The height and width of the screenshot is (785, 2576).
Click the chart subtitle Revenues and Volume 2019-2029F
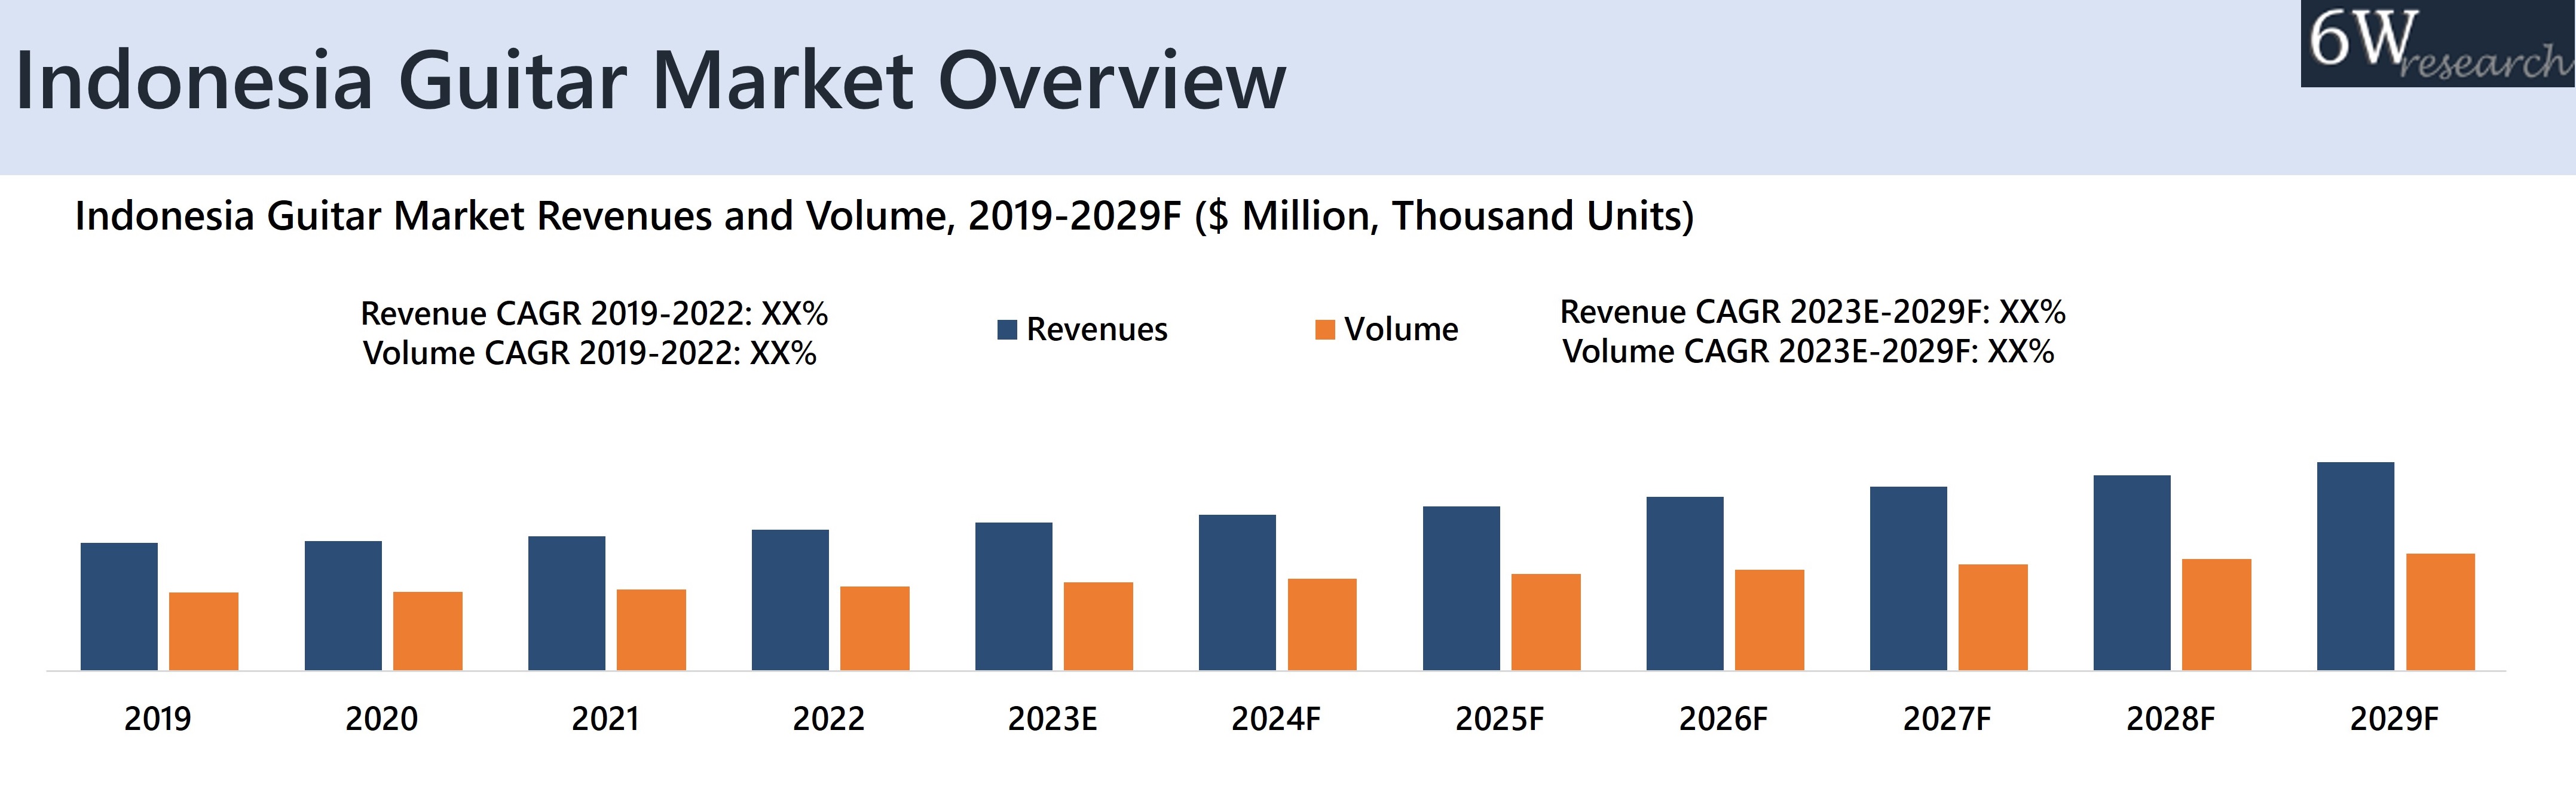(x=884, y=216)
